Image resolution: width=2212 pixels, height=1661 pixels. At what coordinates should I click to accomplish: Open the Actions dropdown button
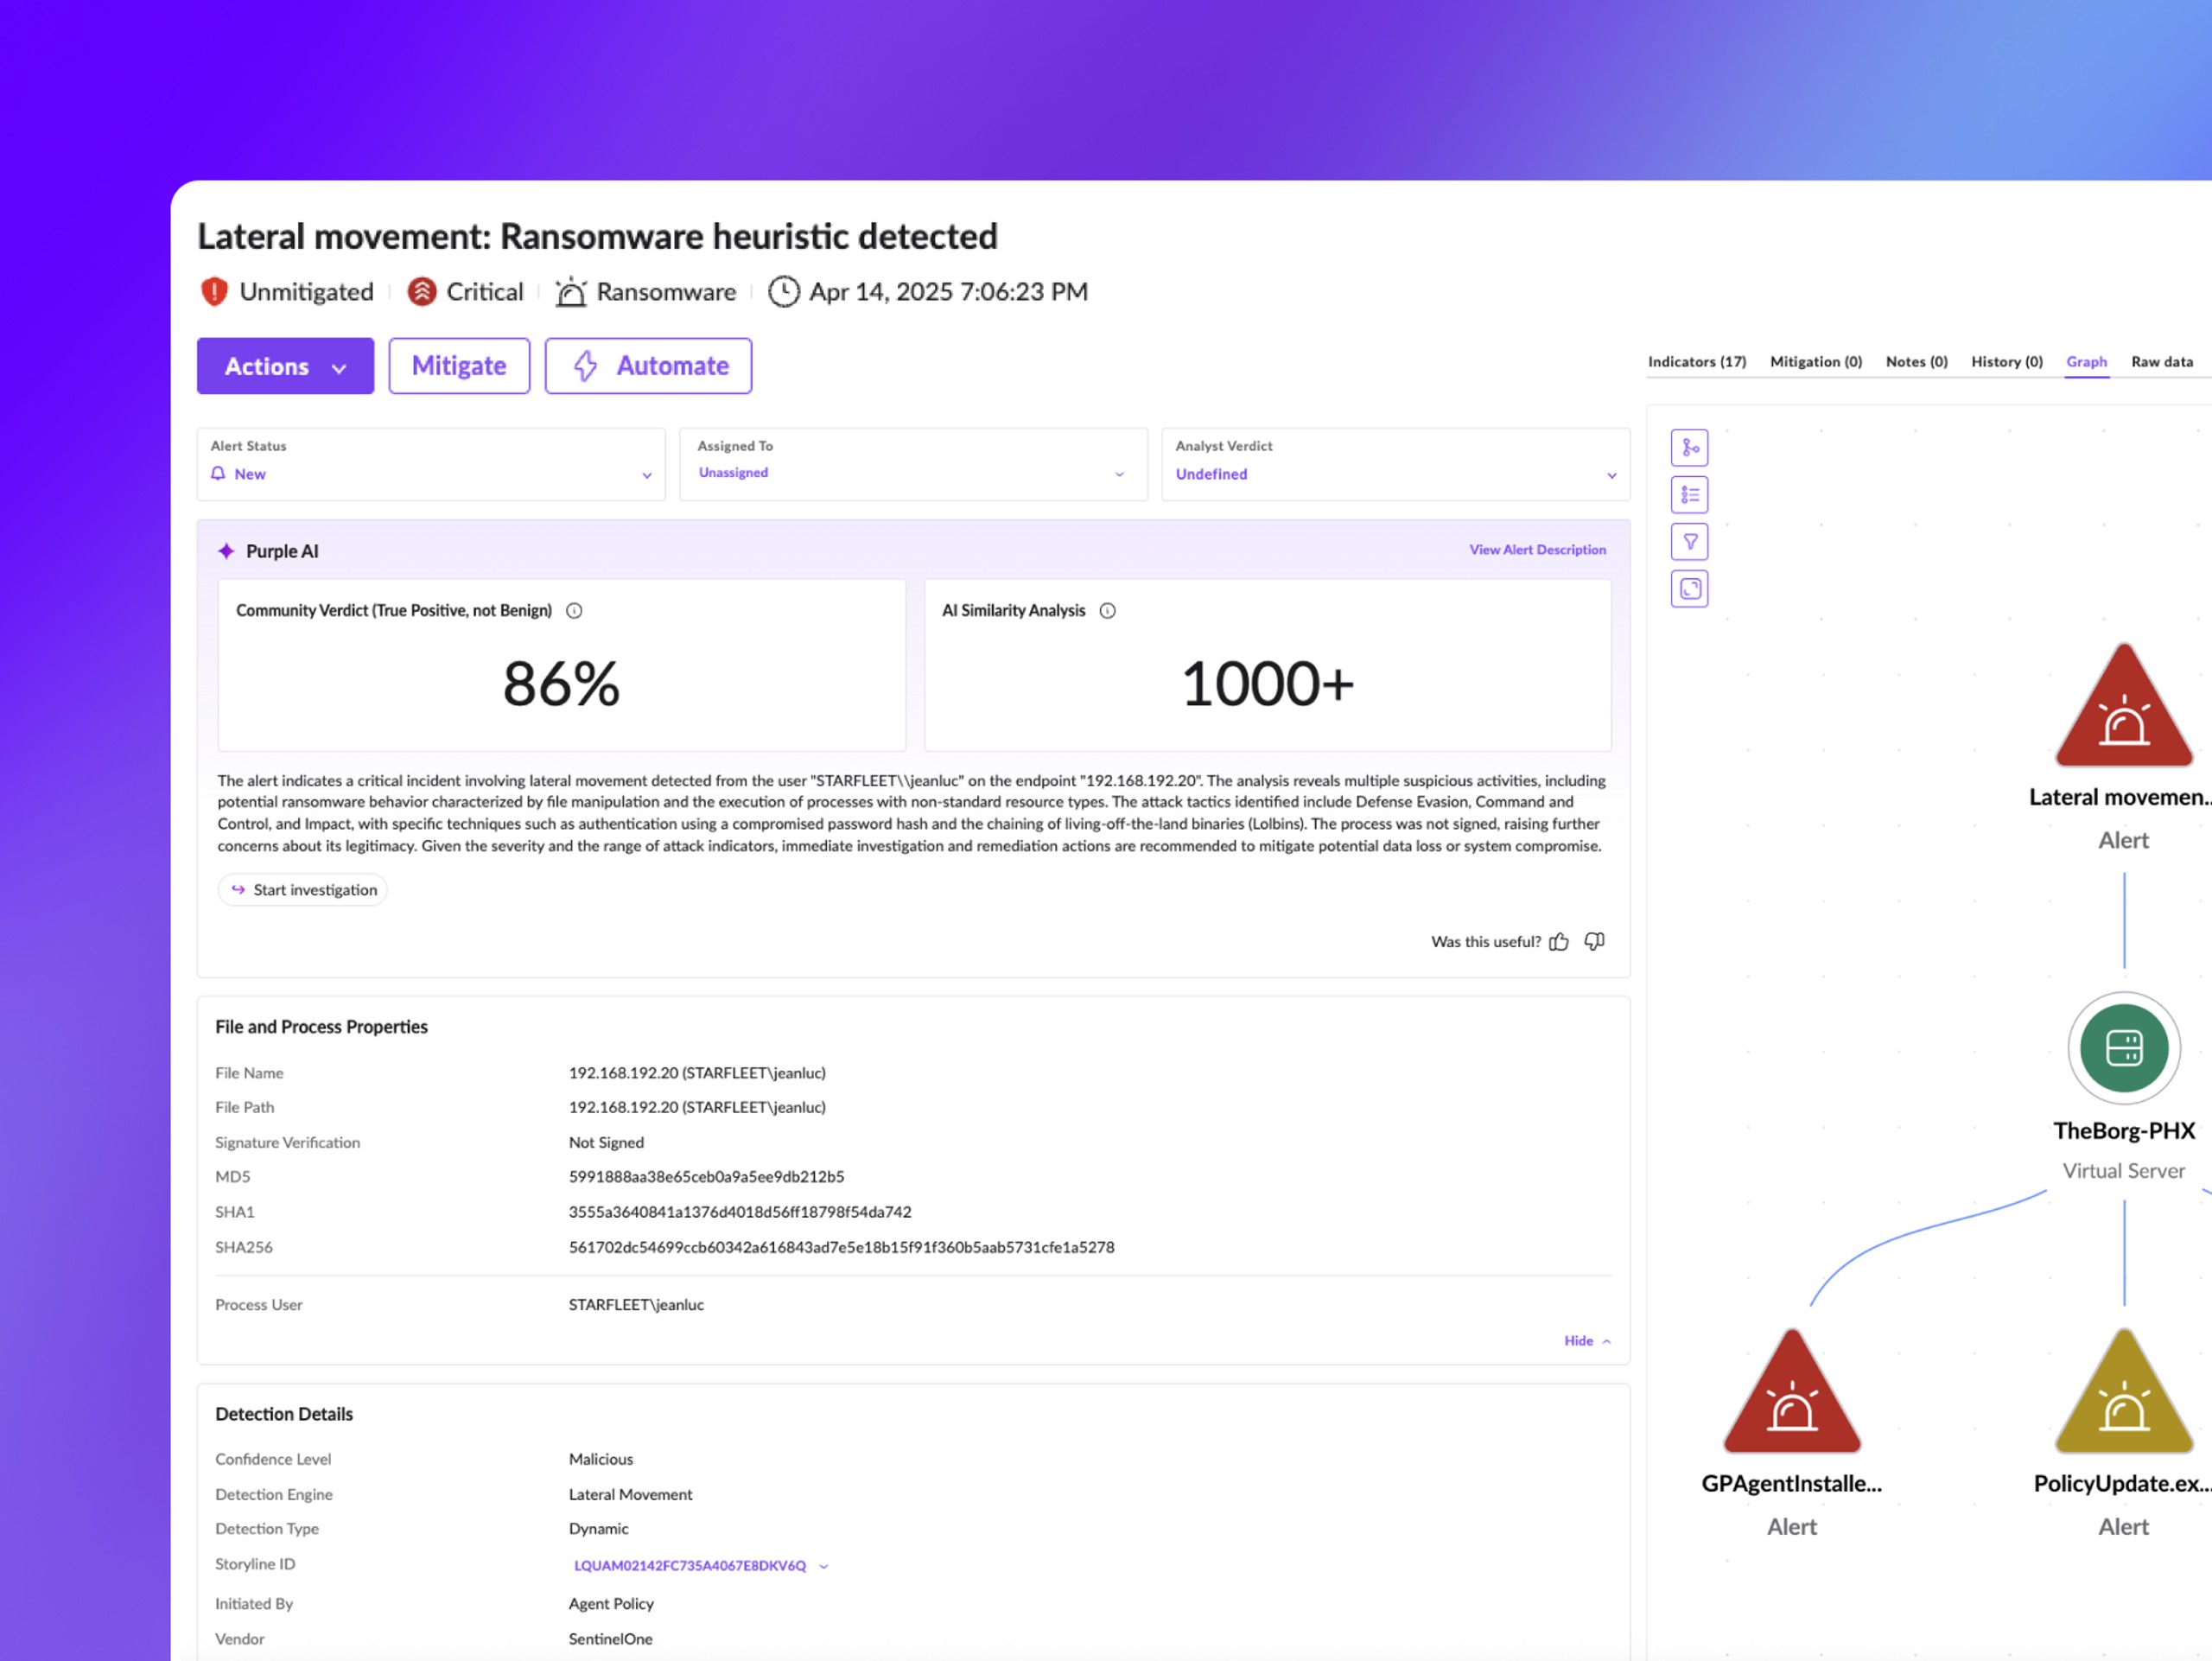285,366
